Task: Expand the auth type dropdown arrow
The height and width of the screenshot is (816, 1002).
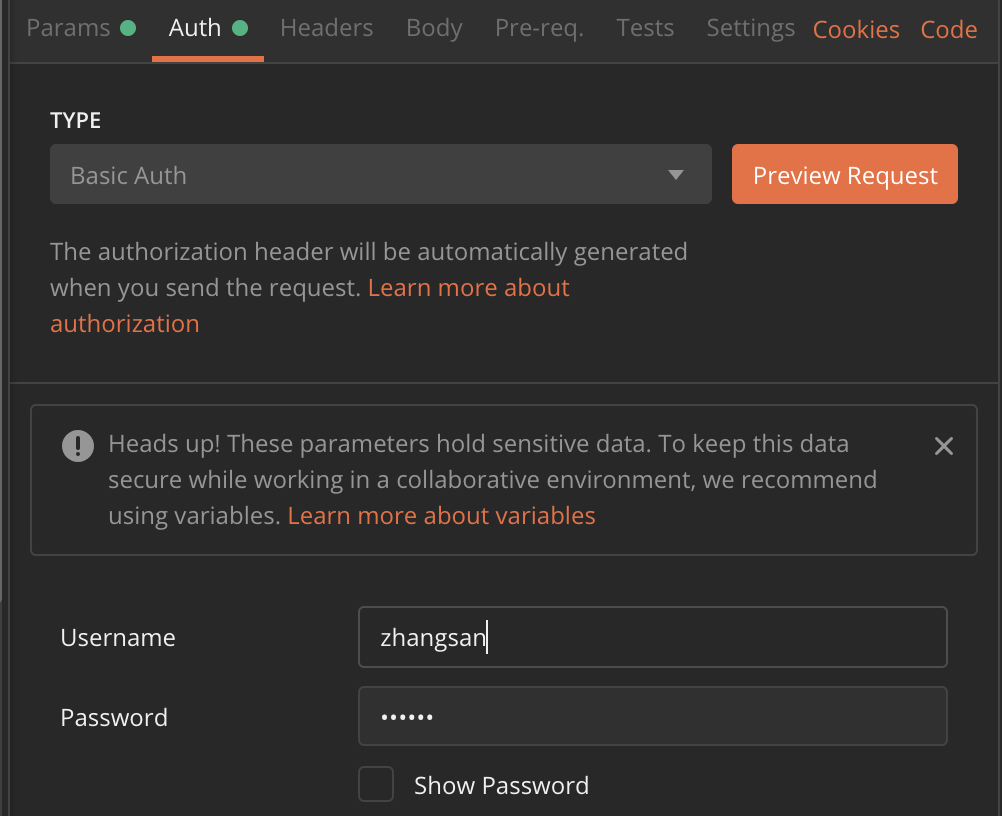Action: pyautogui.click(x=675, y=175)
